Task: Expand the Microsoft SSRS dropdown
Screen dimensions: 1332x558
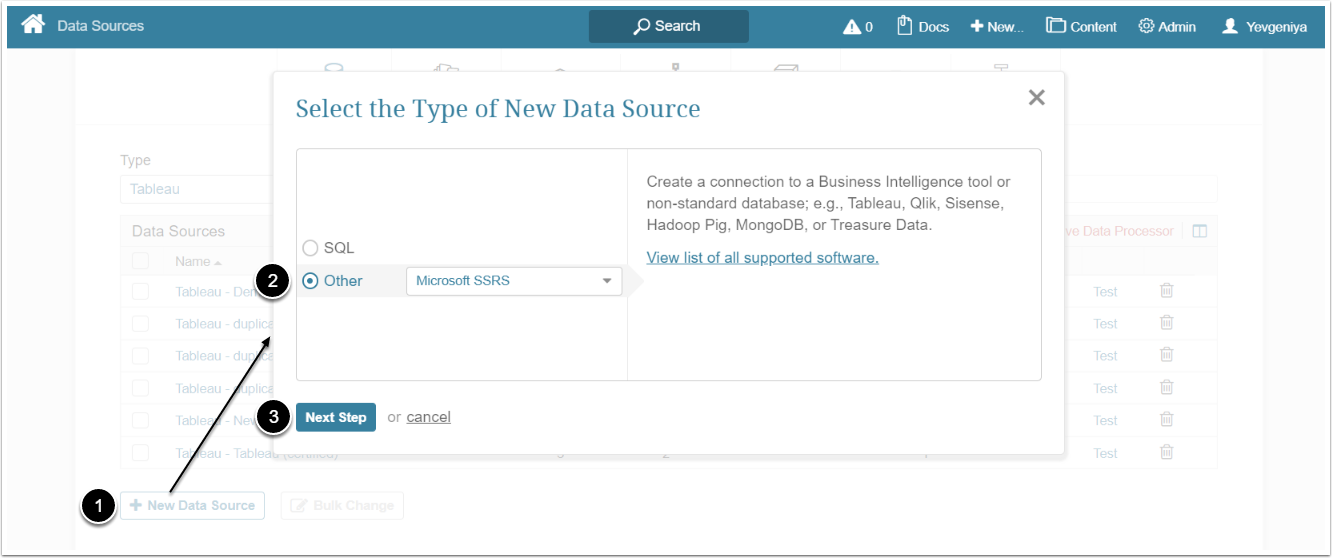Action: 513,281
